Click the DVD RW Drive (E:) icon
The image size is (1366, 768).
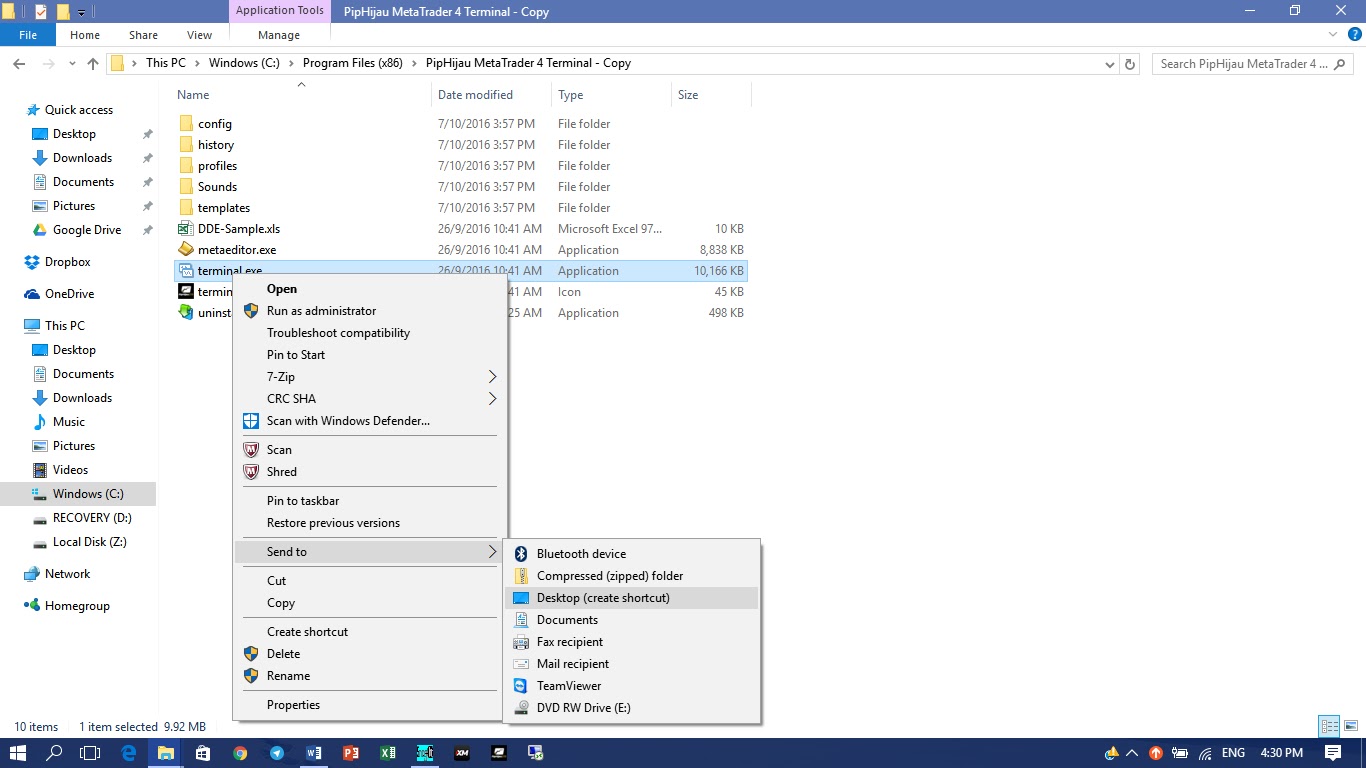(x=520, y=708)
